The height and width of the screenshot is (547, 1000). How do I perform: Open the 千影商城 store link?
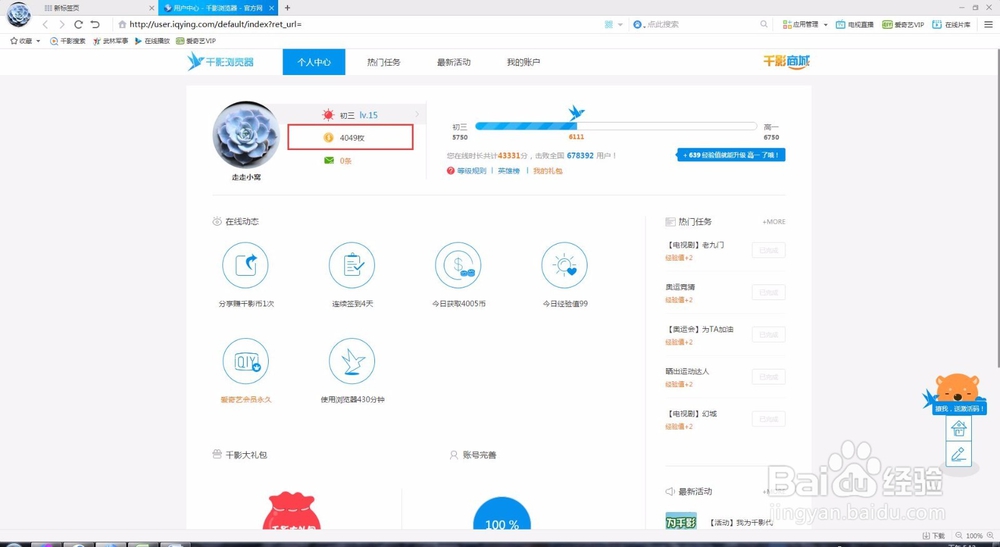[x=786, y=61]
